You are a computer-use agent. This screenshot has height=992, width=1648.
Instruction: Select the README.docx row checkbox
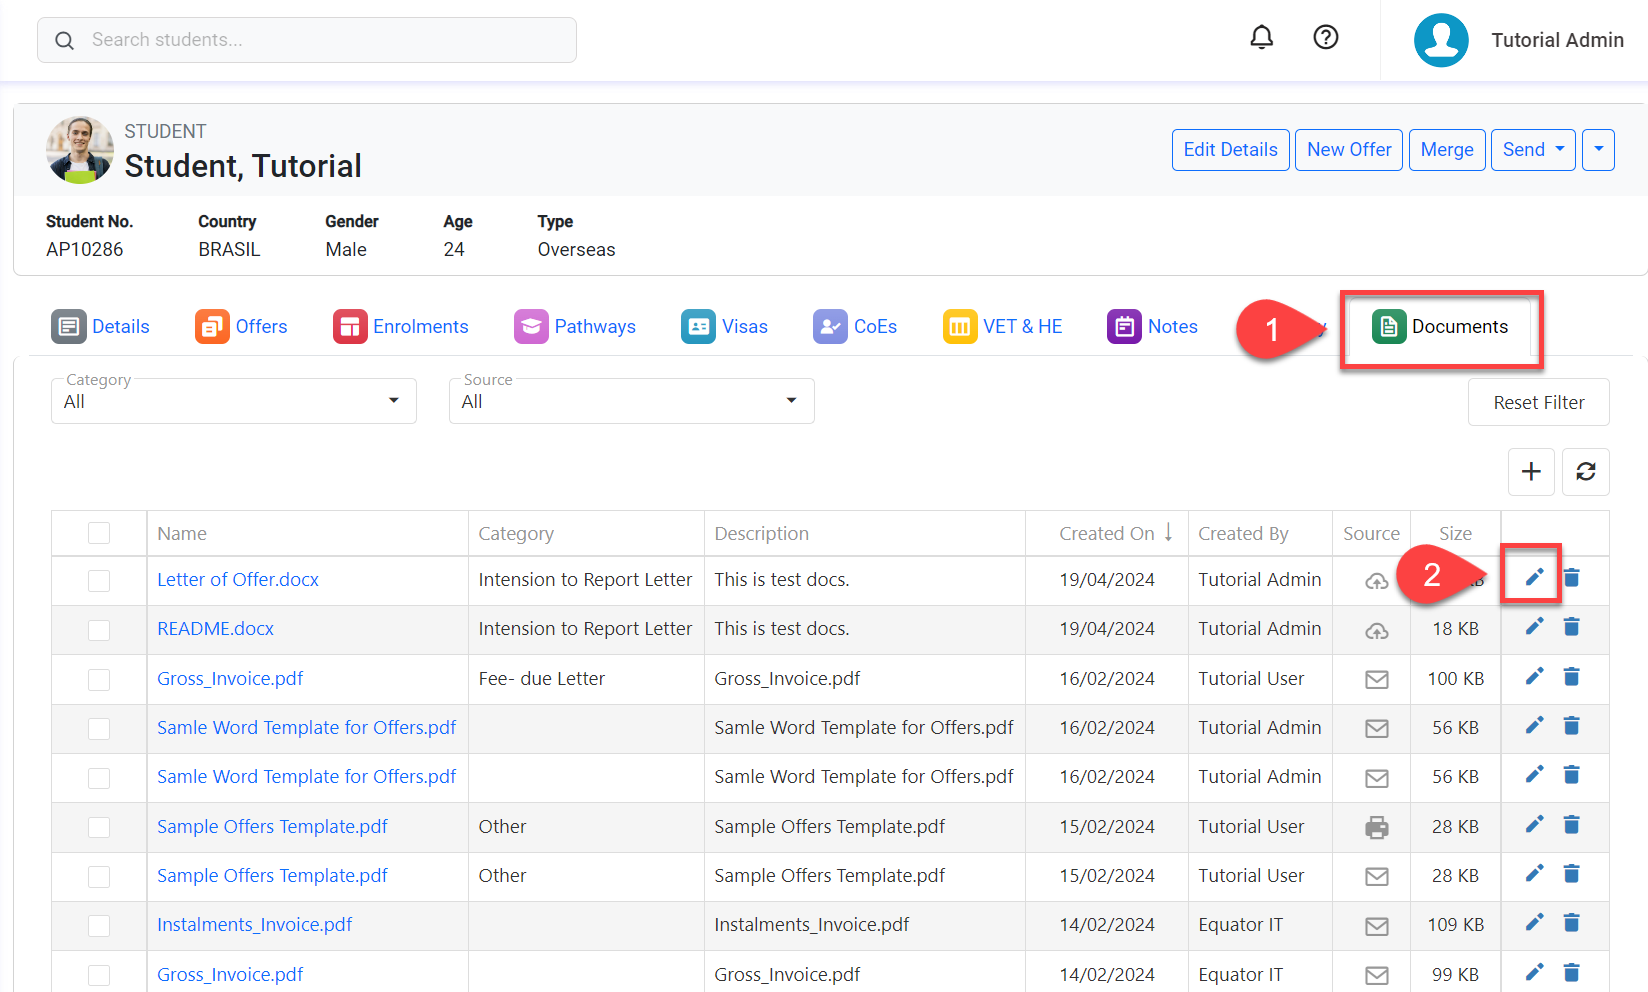click(99, 630)
